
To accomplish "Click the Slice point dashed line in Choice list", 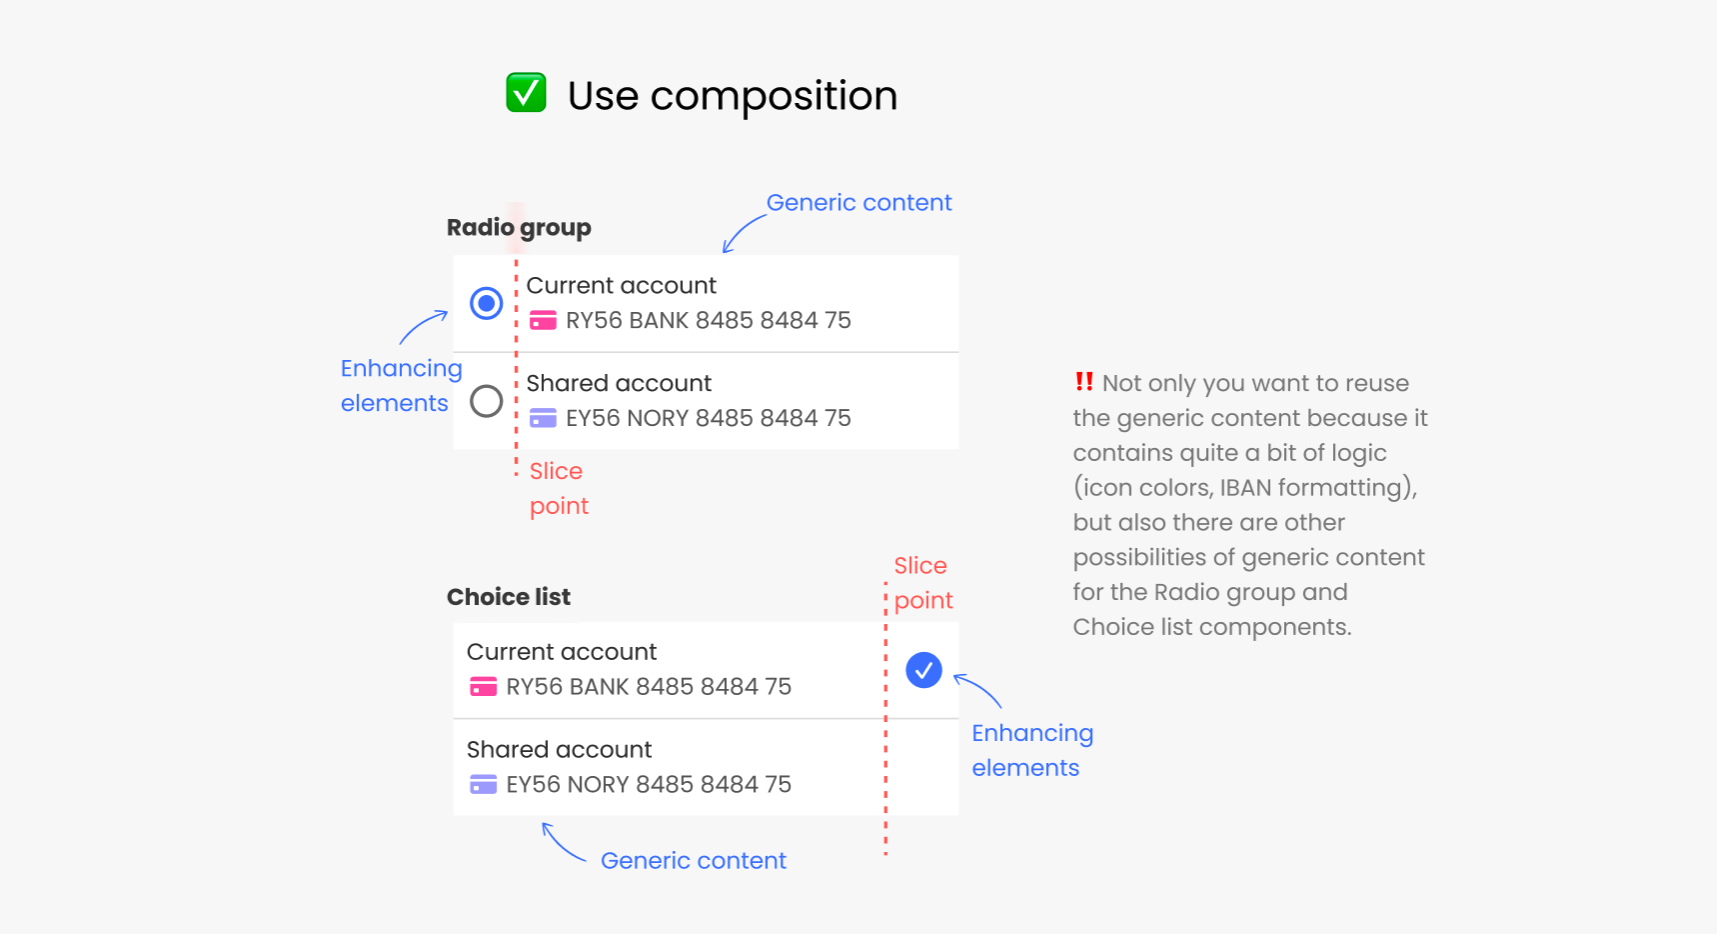I will (x=884, y=720).
